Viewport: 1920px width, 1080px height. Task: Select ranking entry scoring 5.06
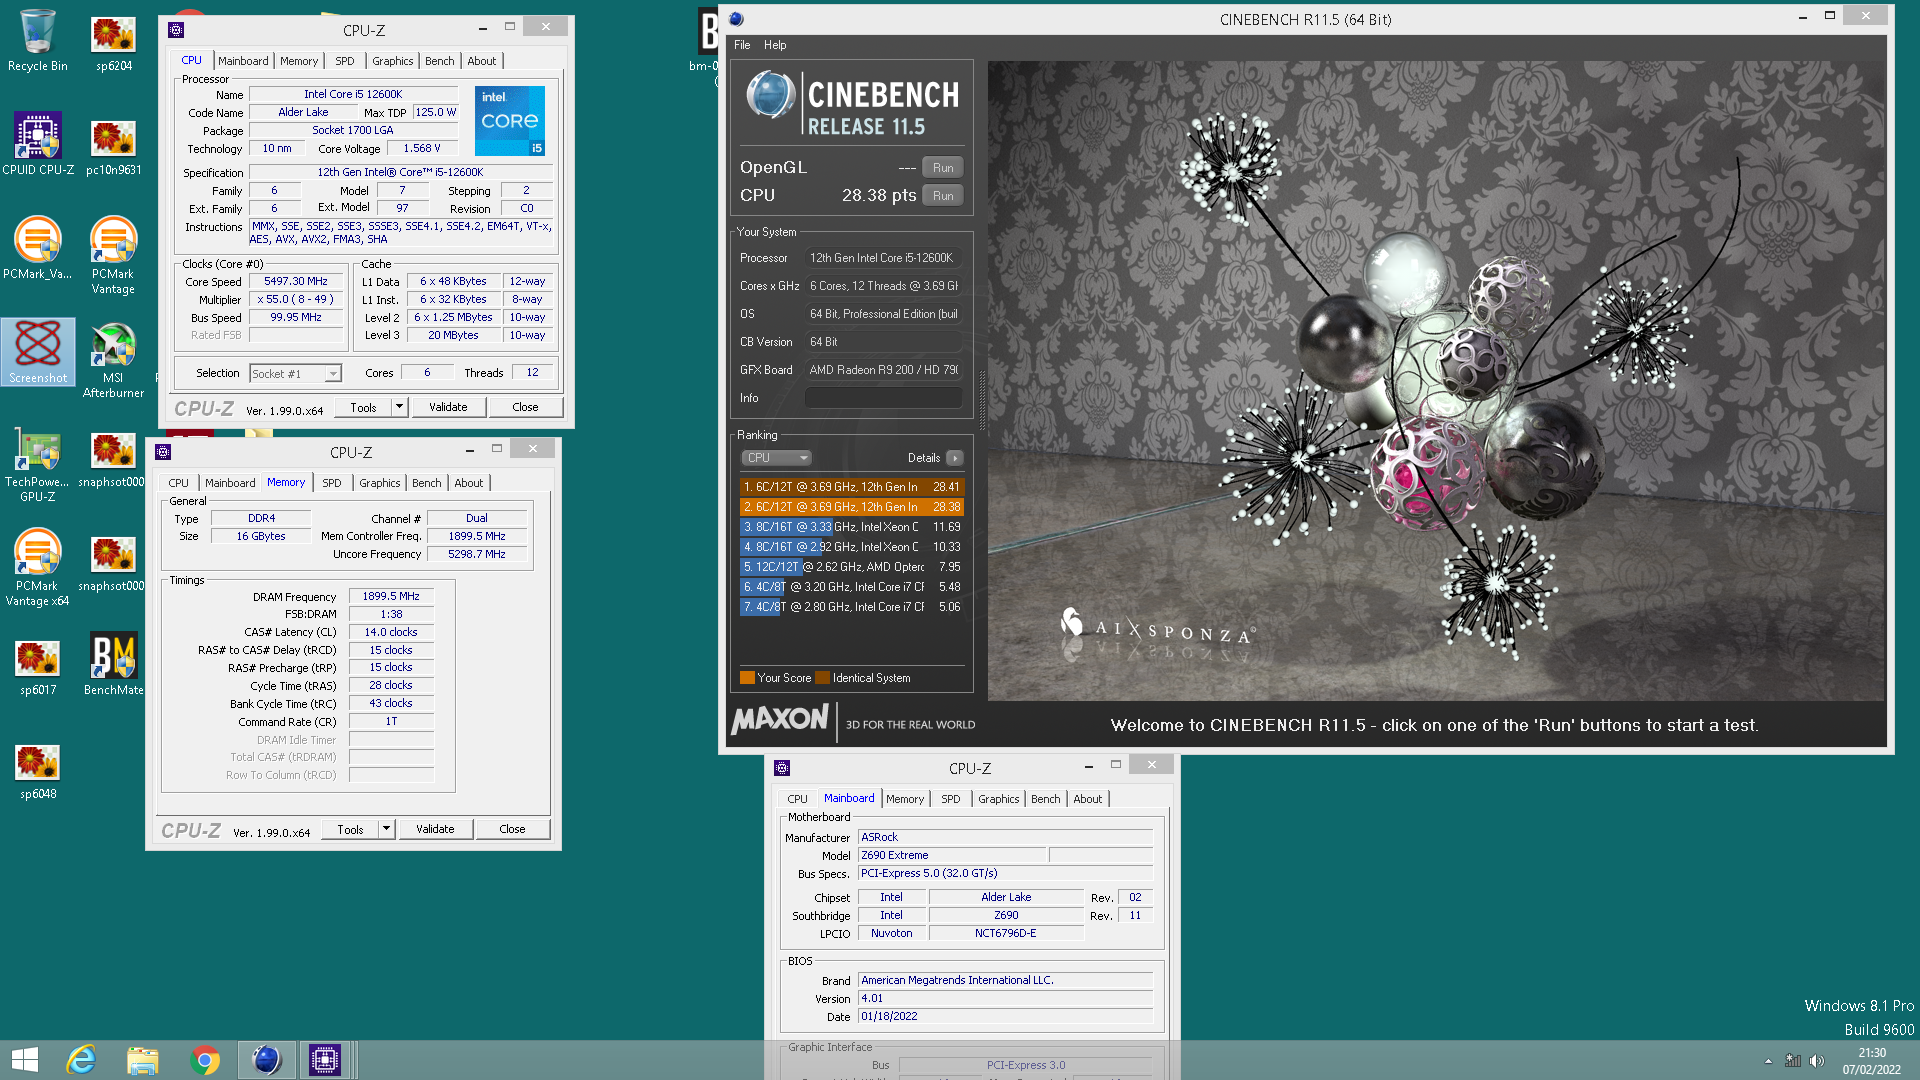click(852, 607)
